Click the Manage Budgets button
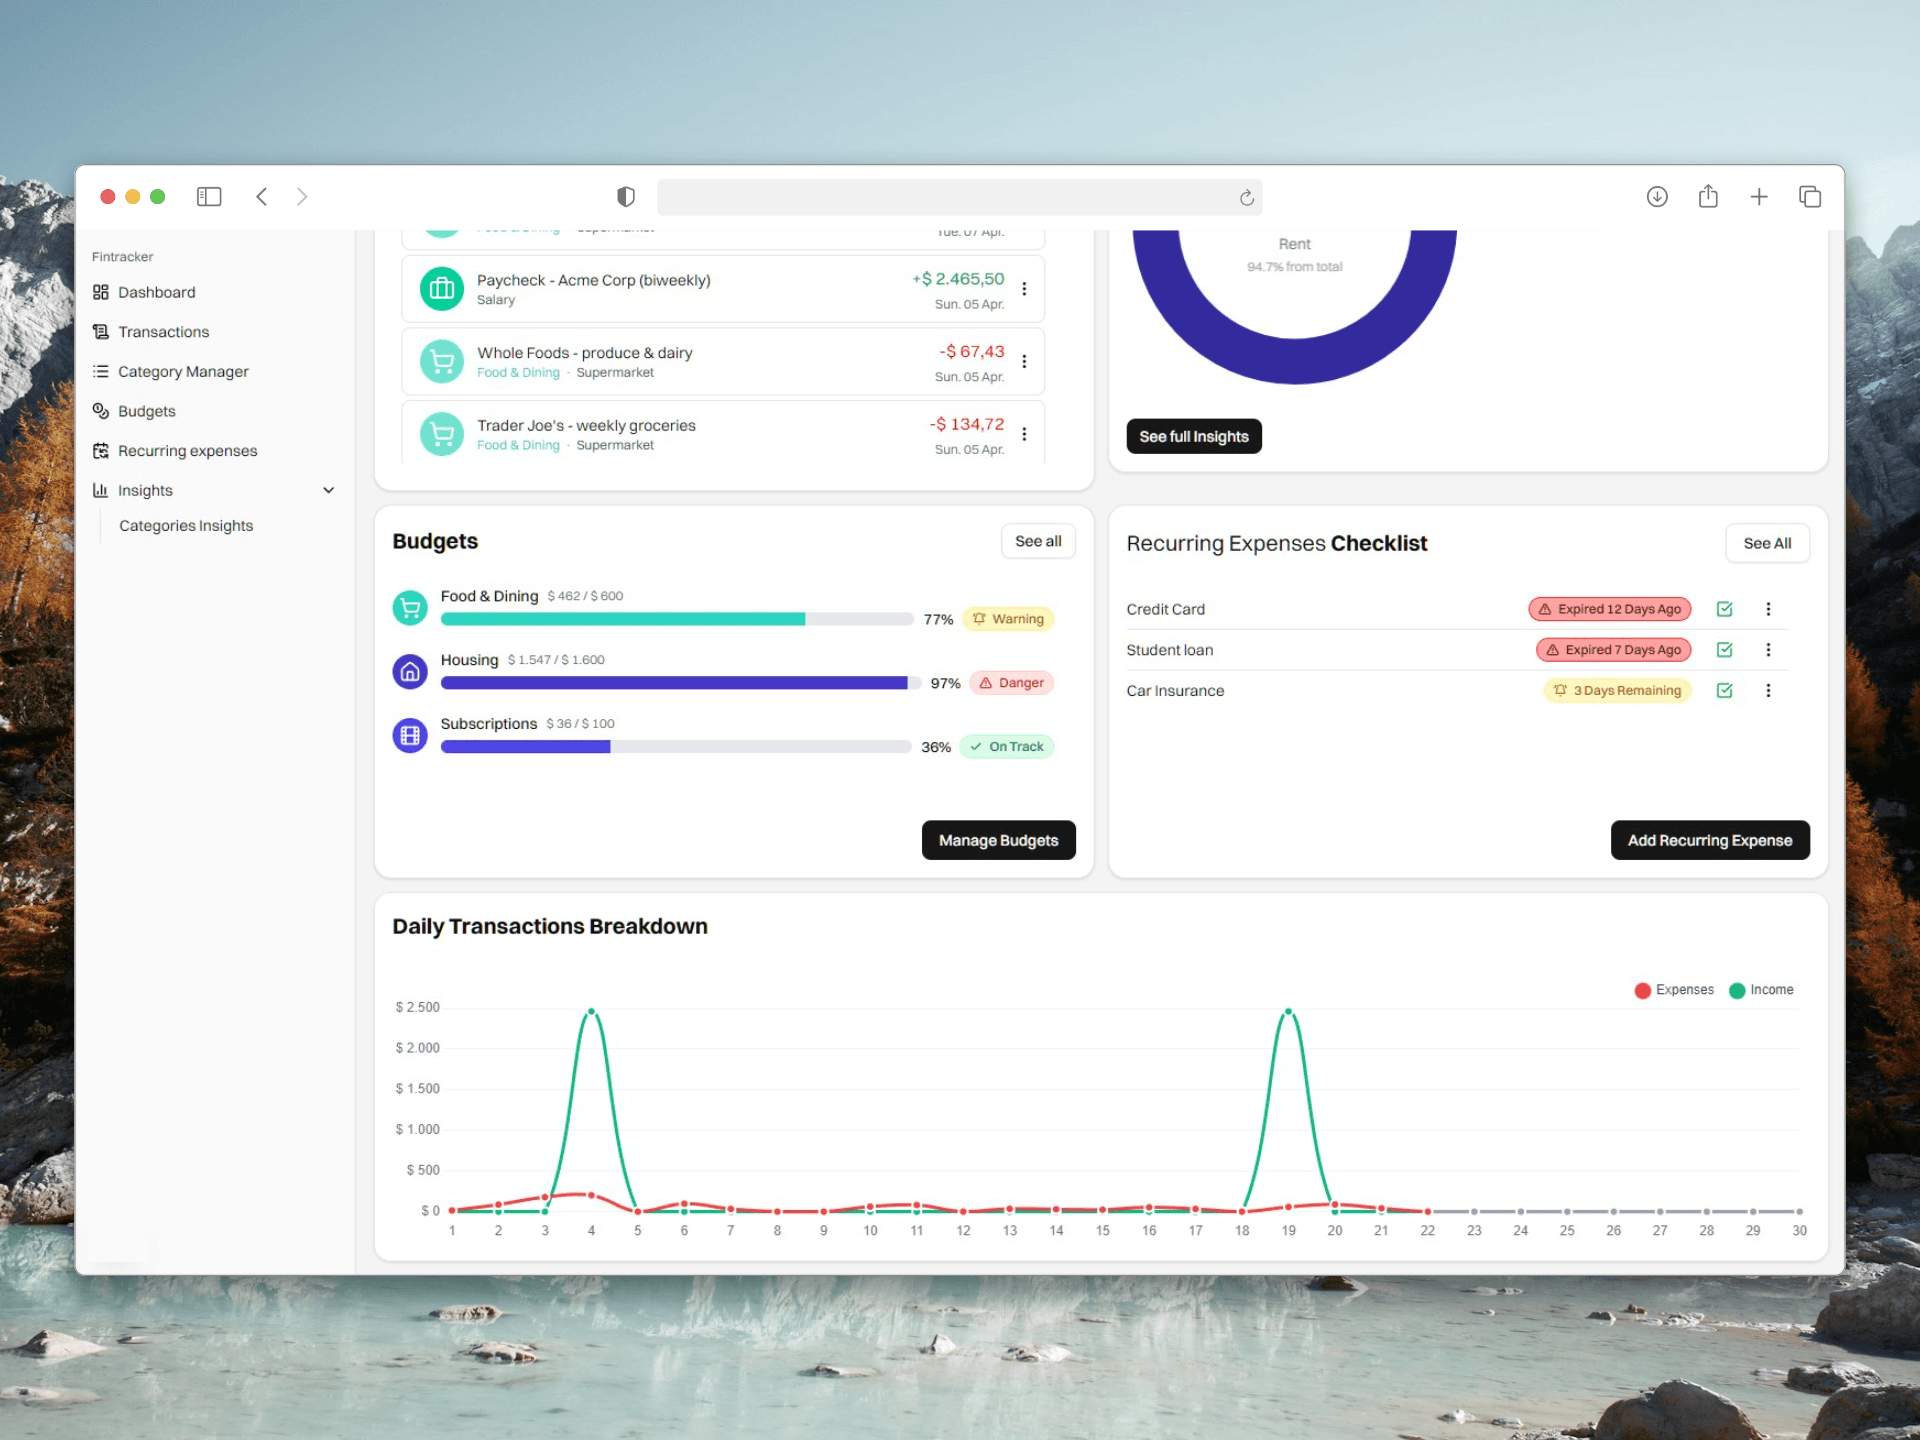Image resolution: width=1920 pixels, height=1440 pixels. click(x=998, y=840)
